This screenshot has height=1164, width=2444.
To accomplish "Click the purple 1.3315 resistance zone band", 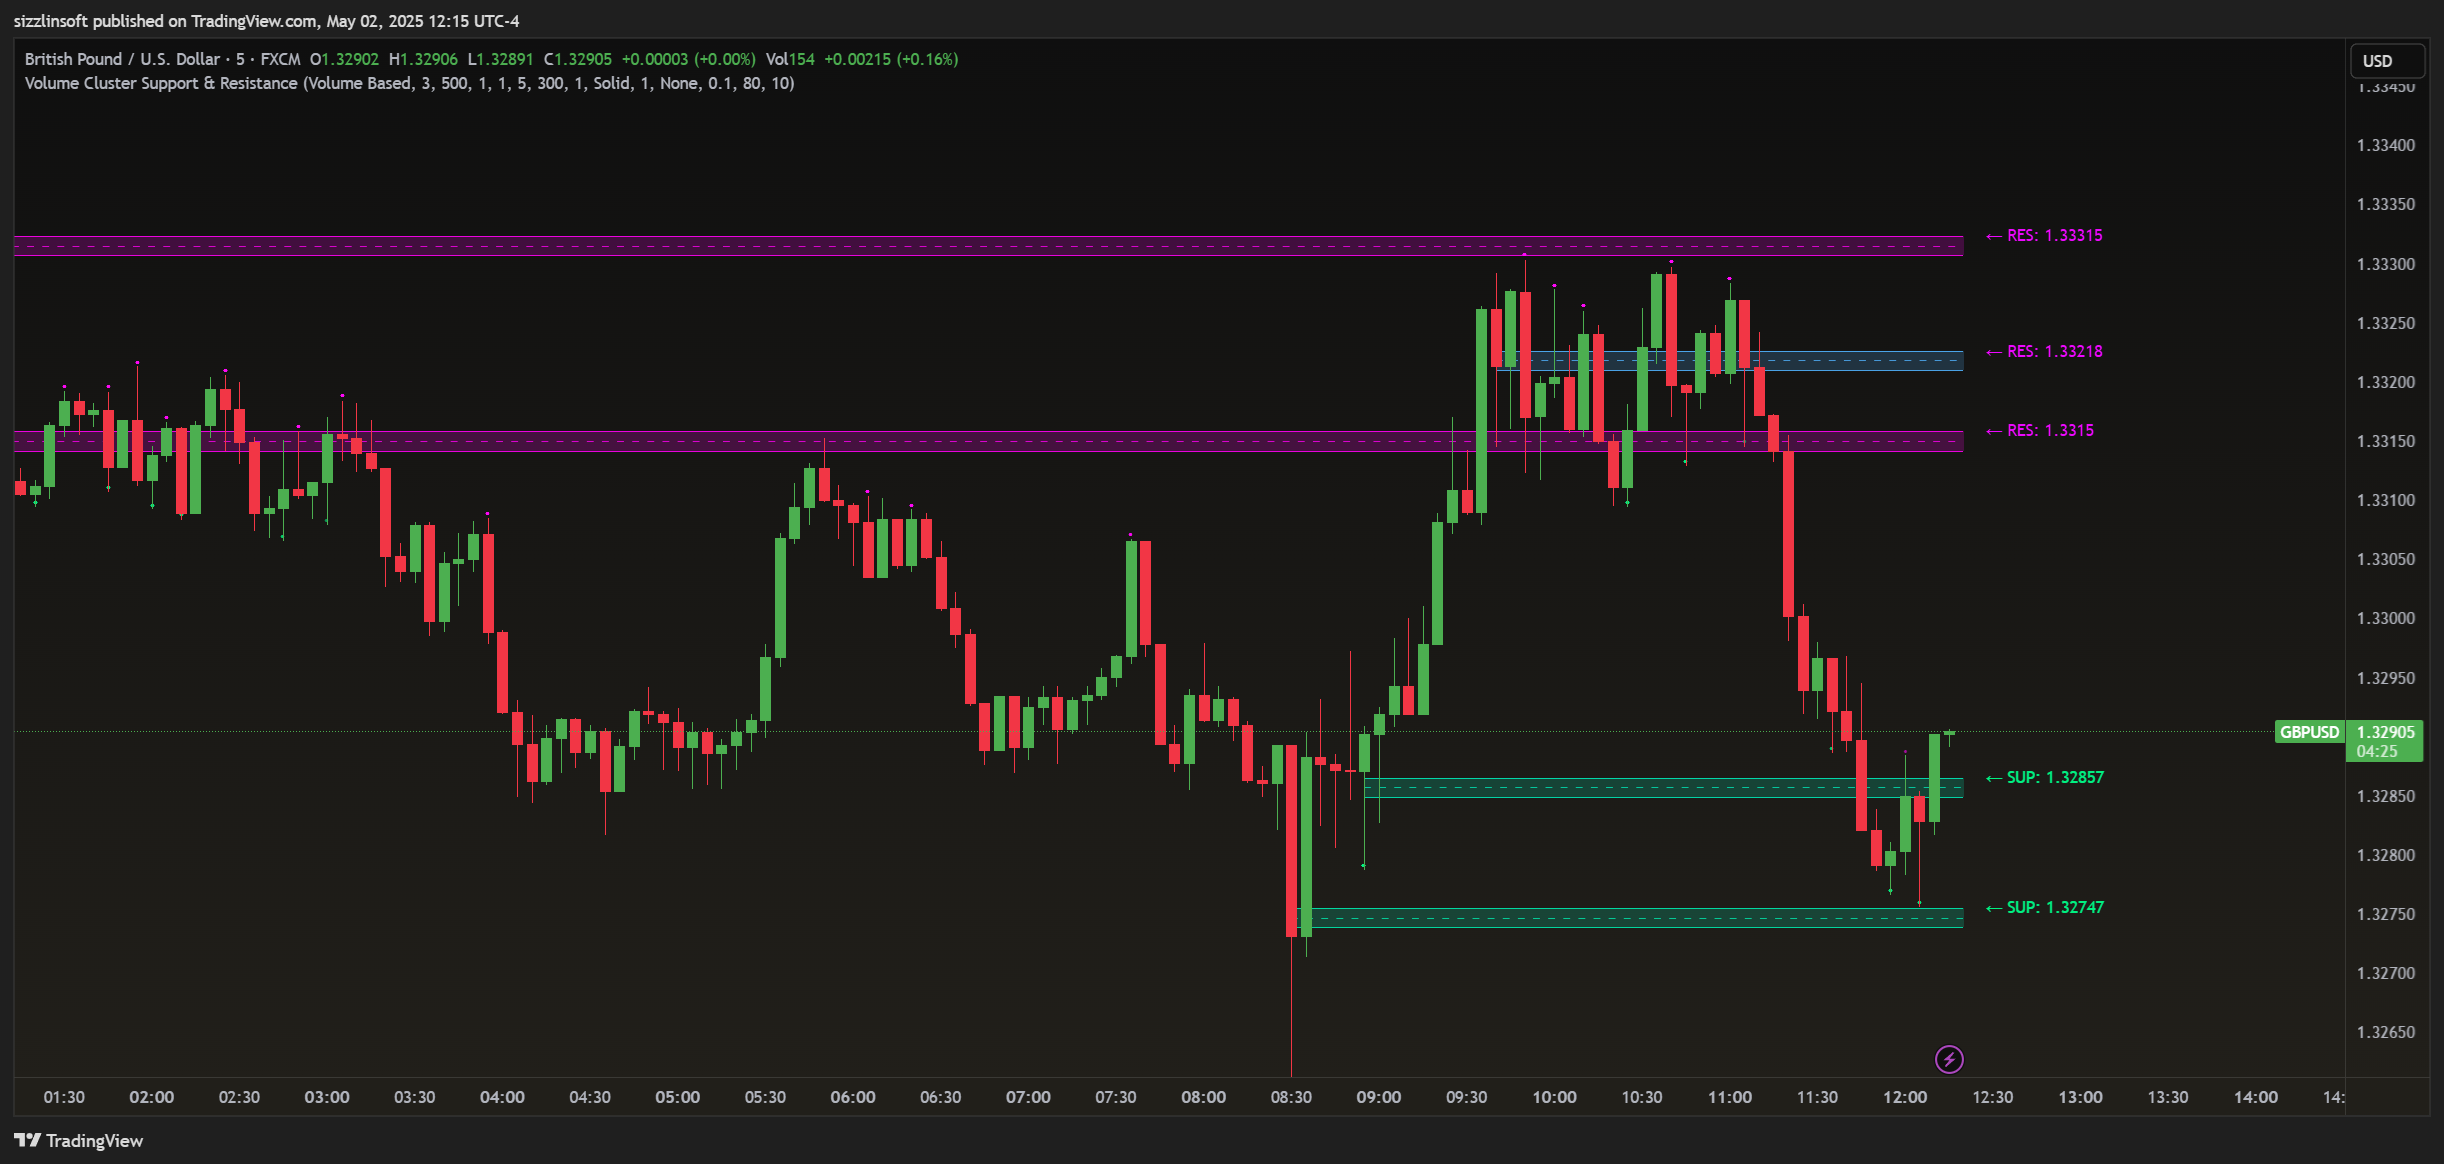I will coord(988,441).
